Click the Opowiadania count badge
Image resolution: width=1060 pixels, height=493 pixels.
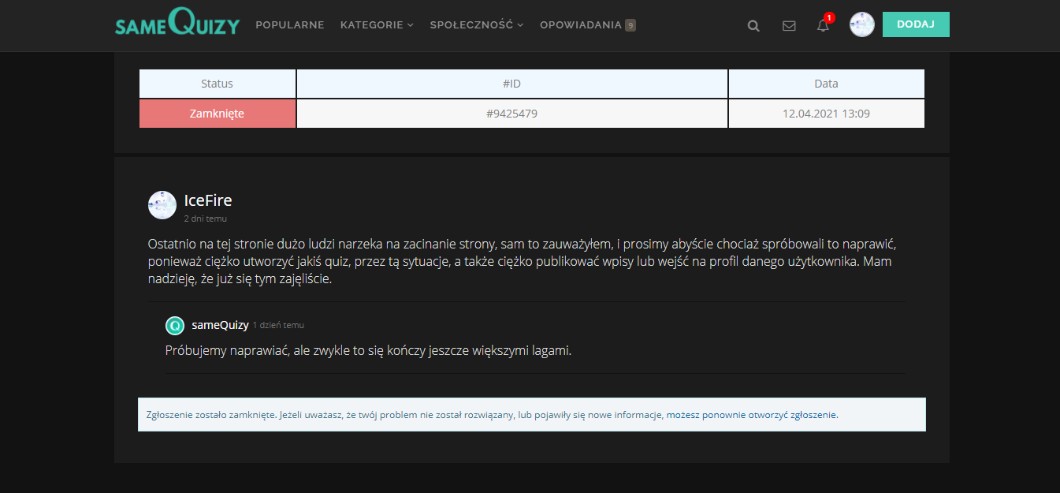pyautogui.click(x=630, y=25)
